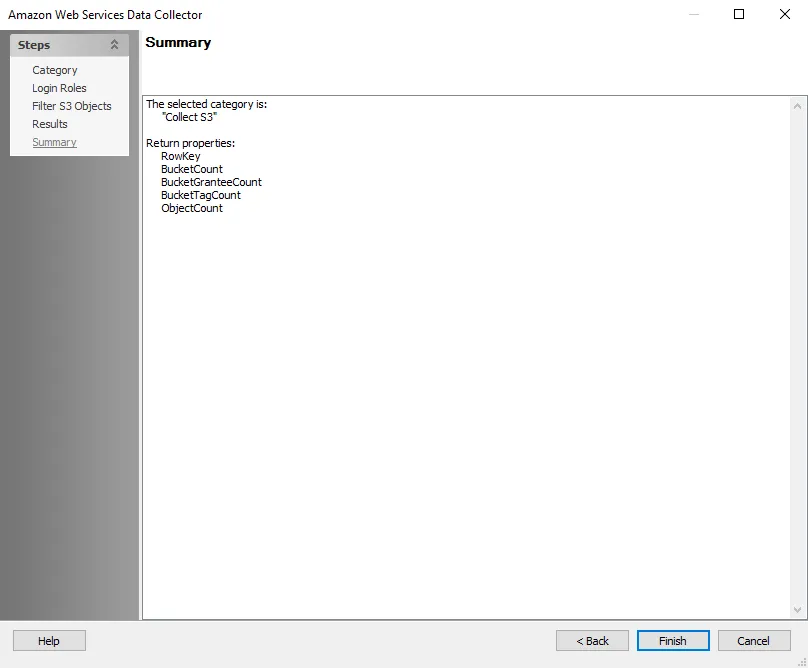Select the Summary step link
Image resolution: width=808 pixels, height=668 pixels.
[x=54, y=142]
